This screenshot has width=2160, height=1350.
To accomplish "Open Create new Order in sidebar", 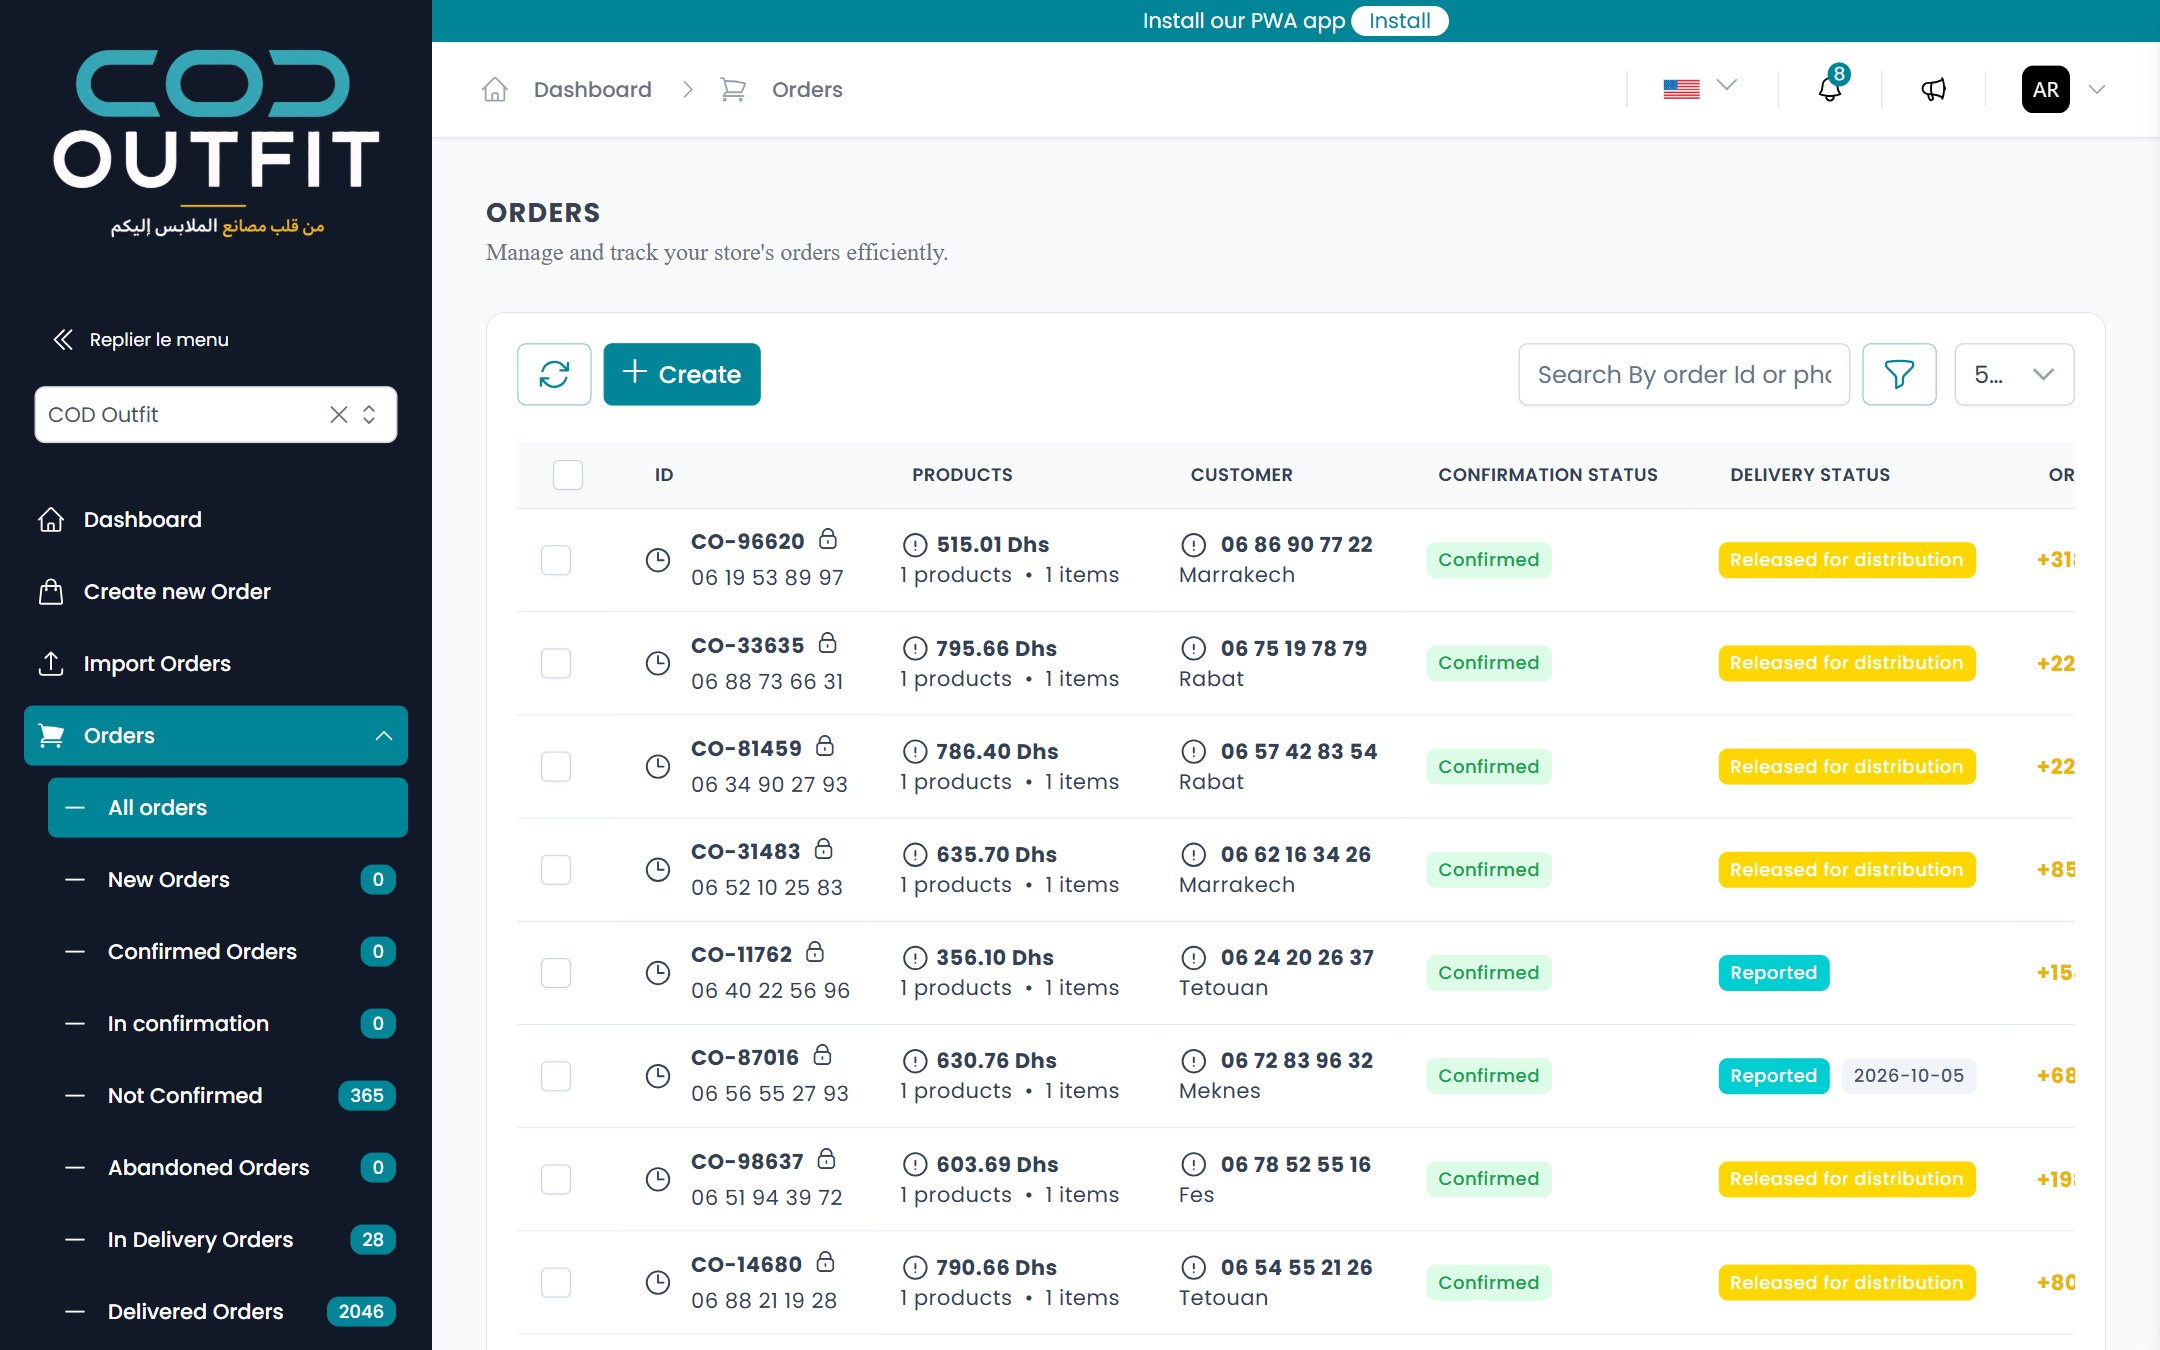I will coord(216,591).
